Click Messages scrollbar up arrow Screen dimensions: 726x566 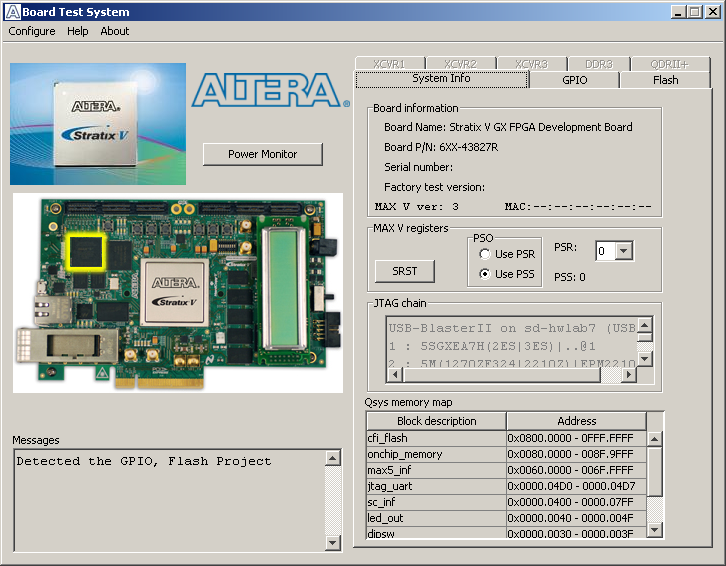pos(332,459)
